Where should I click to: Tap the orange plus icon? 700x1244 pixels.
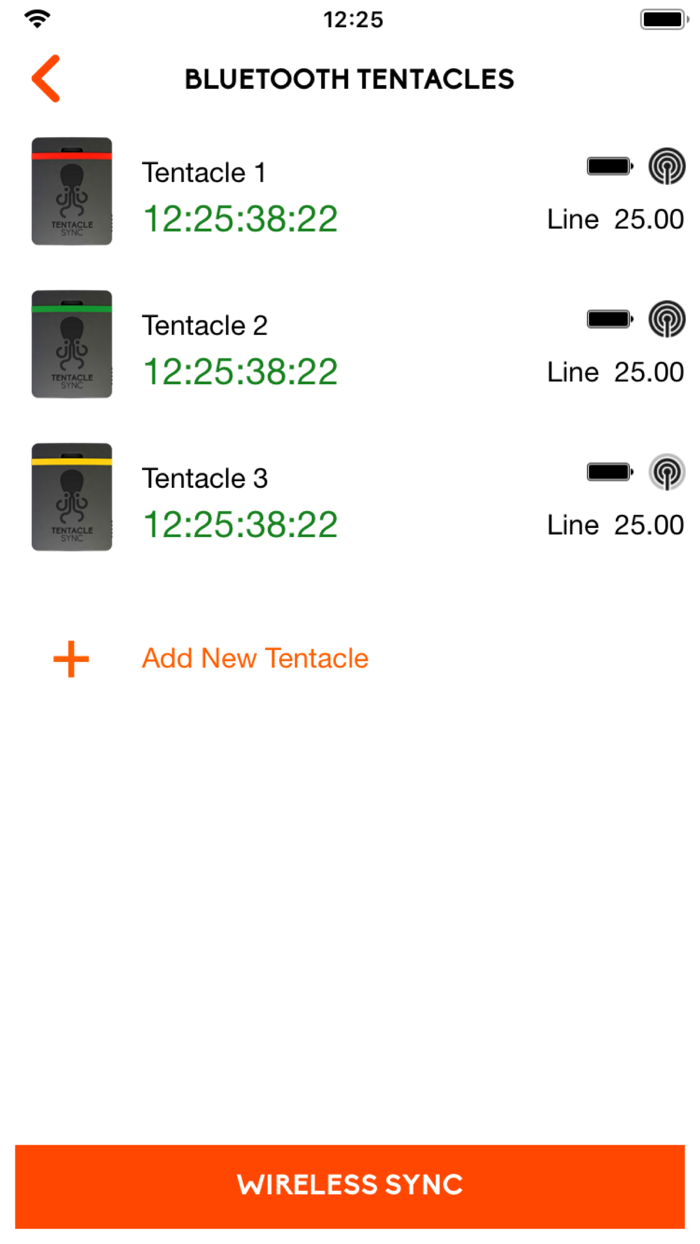click(70, 659)
